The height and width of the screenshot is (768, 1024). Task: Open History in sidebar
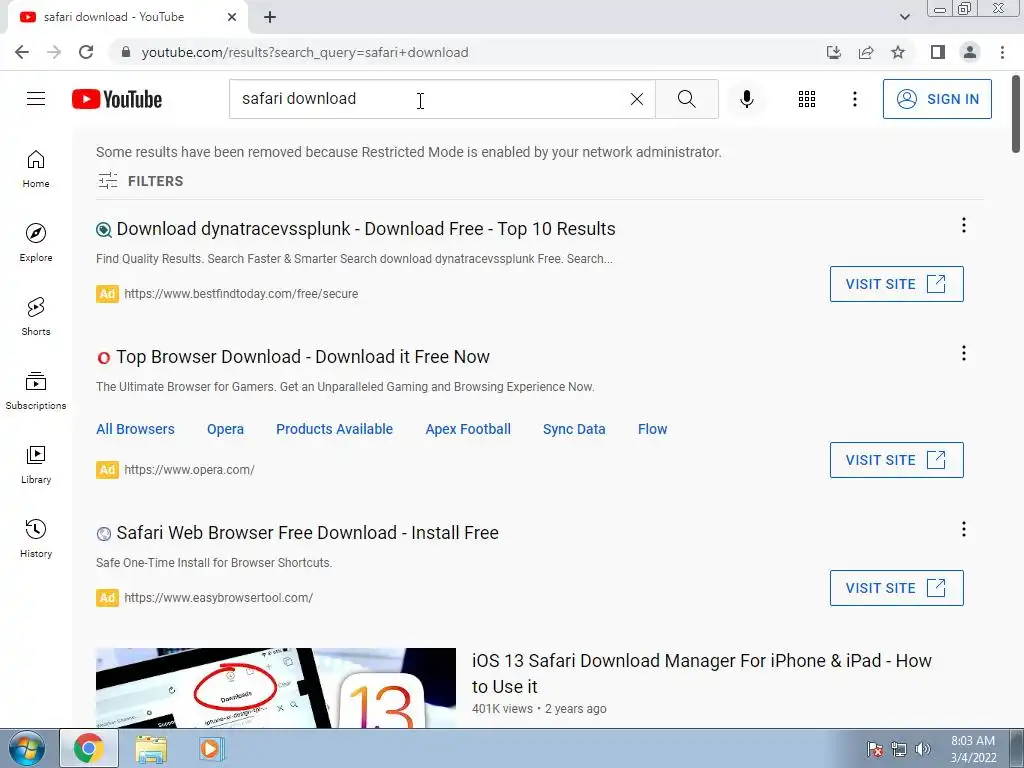[x=36, y=538]
